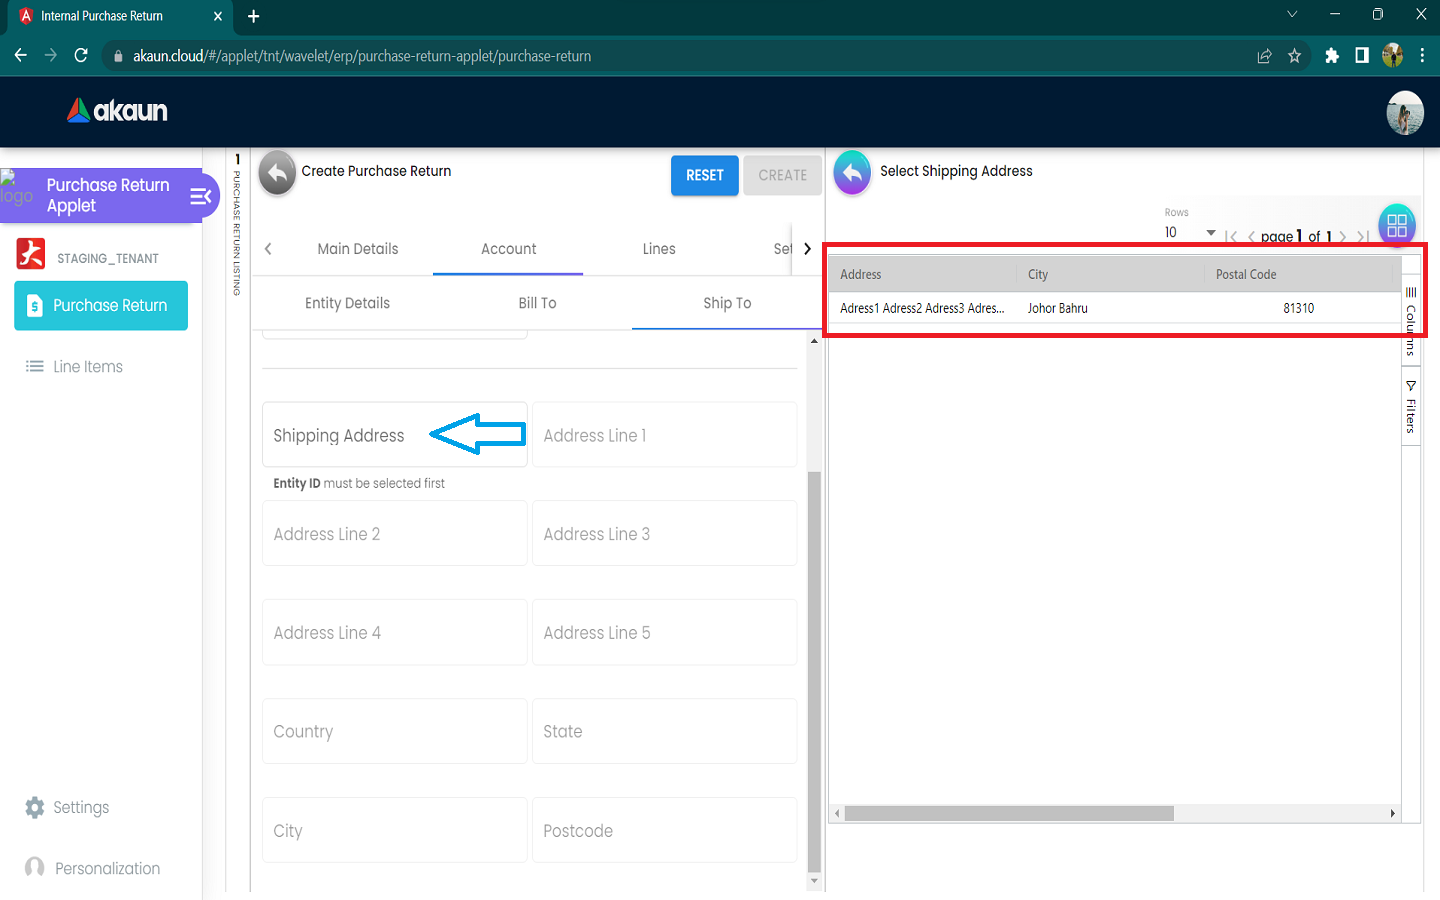
Task: Go to previous page of address list
Action: (1251, 237)
